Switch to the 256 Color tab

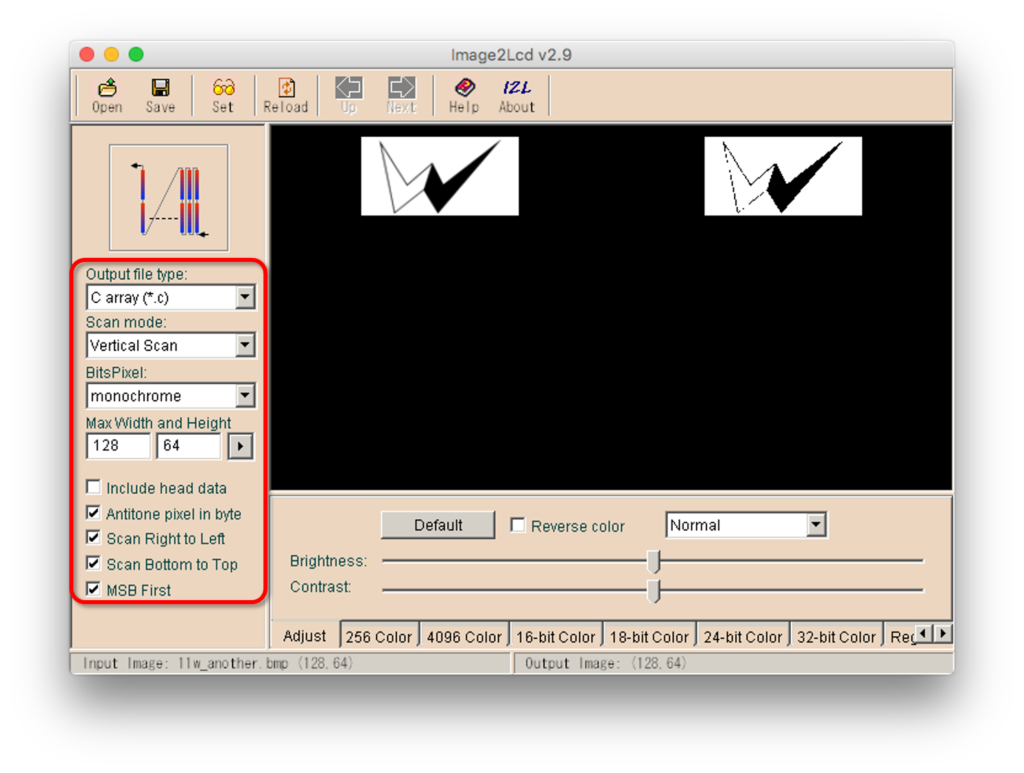(379, 637)
